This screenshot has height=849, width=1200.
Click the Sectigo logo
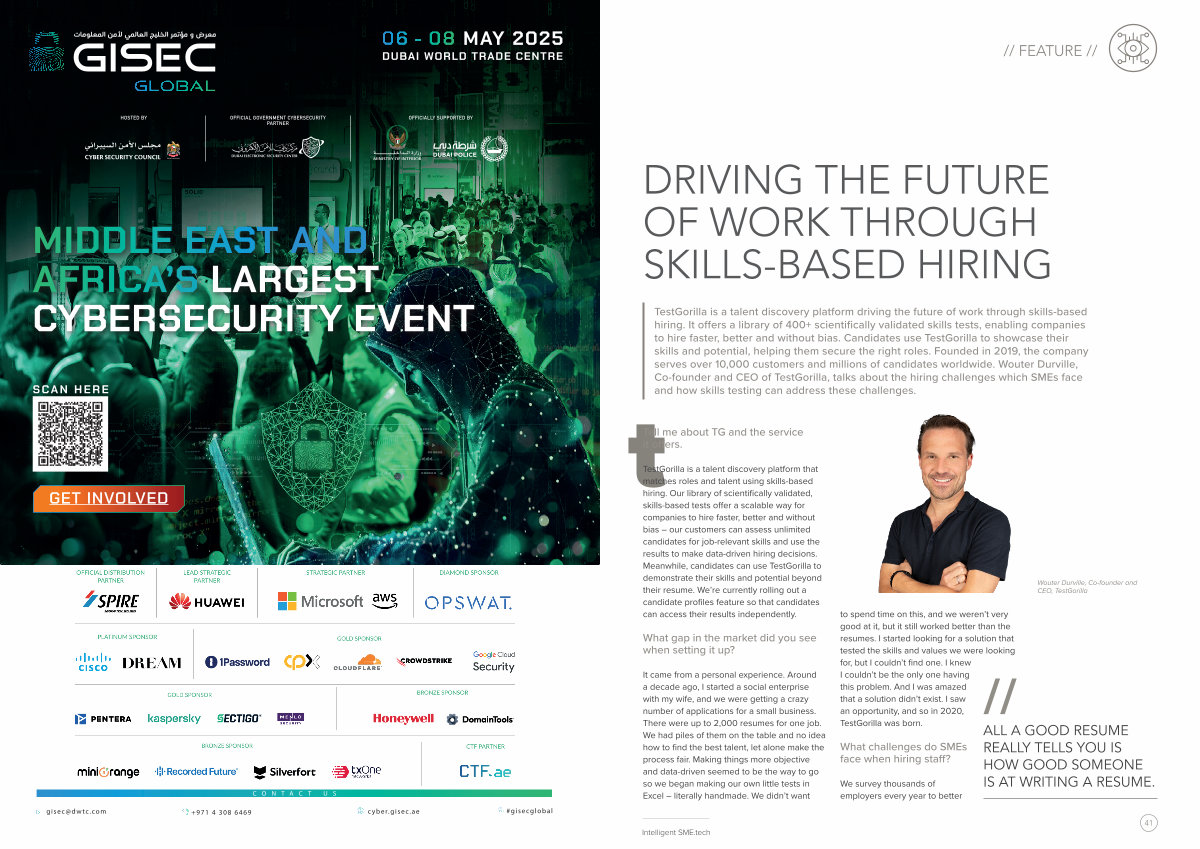point(239,718)
